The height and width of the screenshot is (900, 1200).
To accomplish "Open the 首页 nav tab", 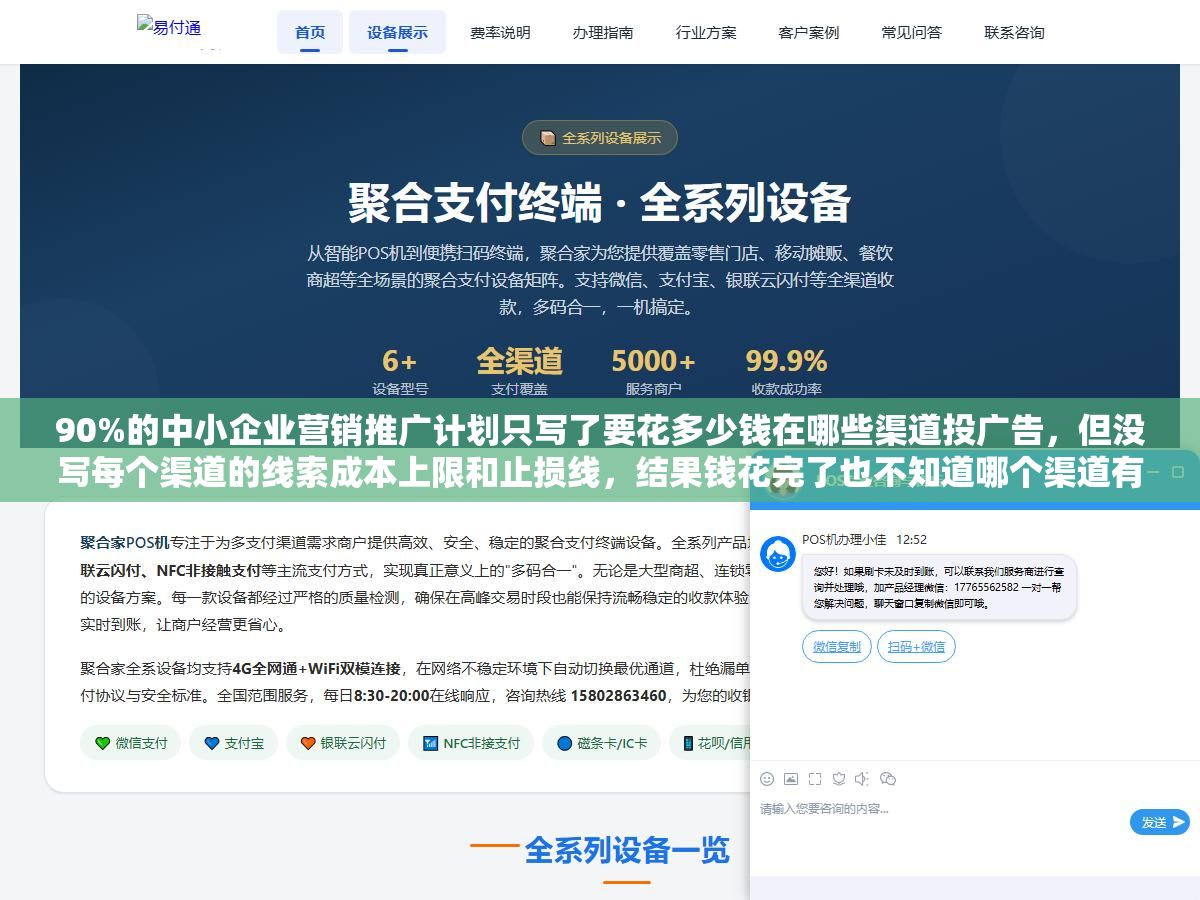I will pyautogui.click(x=310, y=32).
